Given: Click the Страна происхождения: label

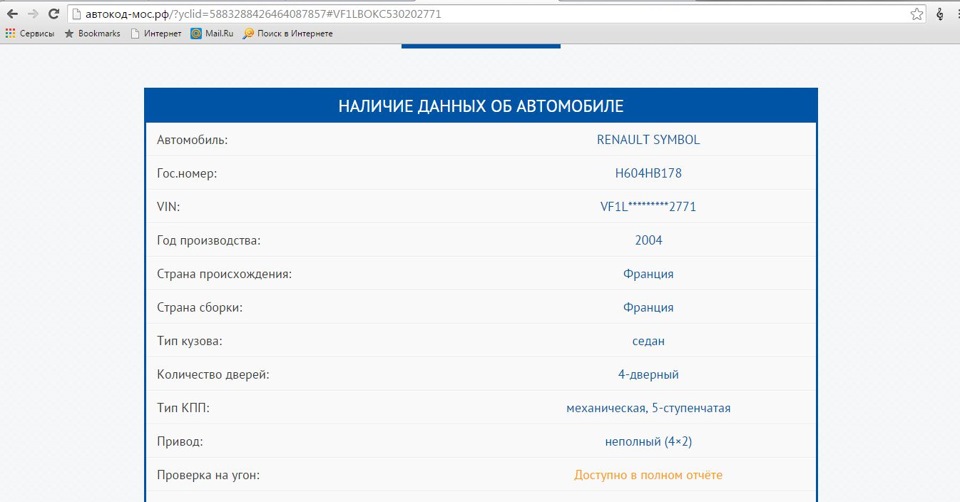Looking at the screenshot, I should click(x=224, y=274).
